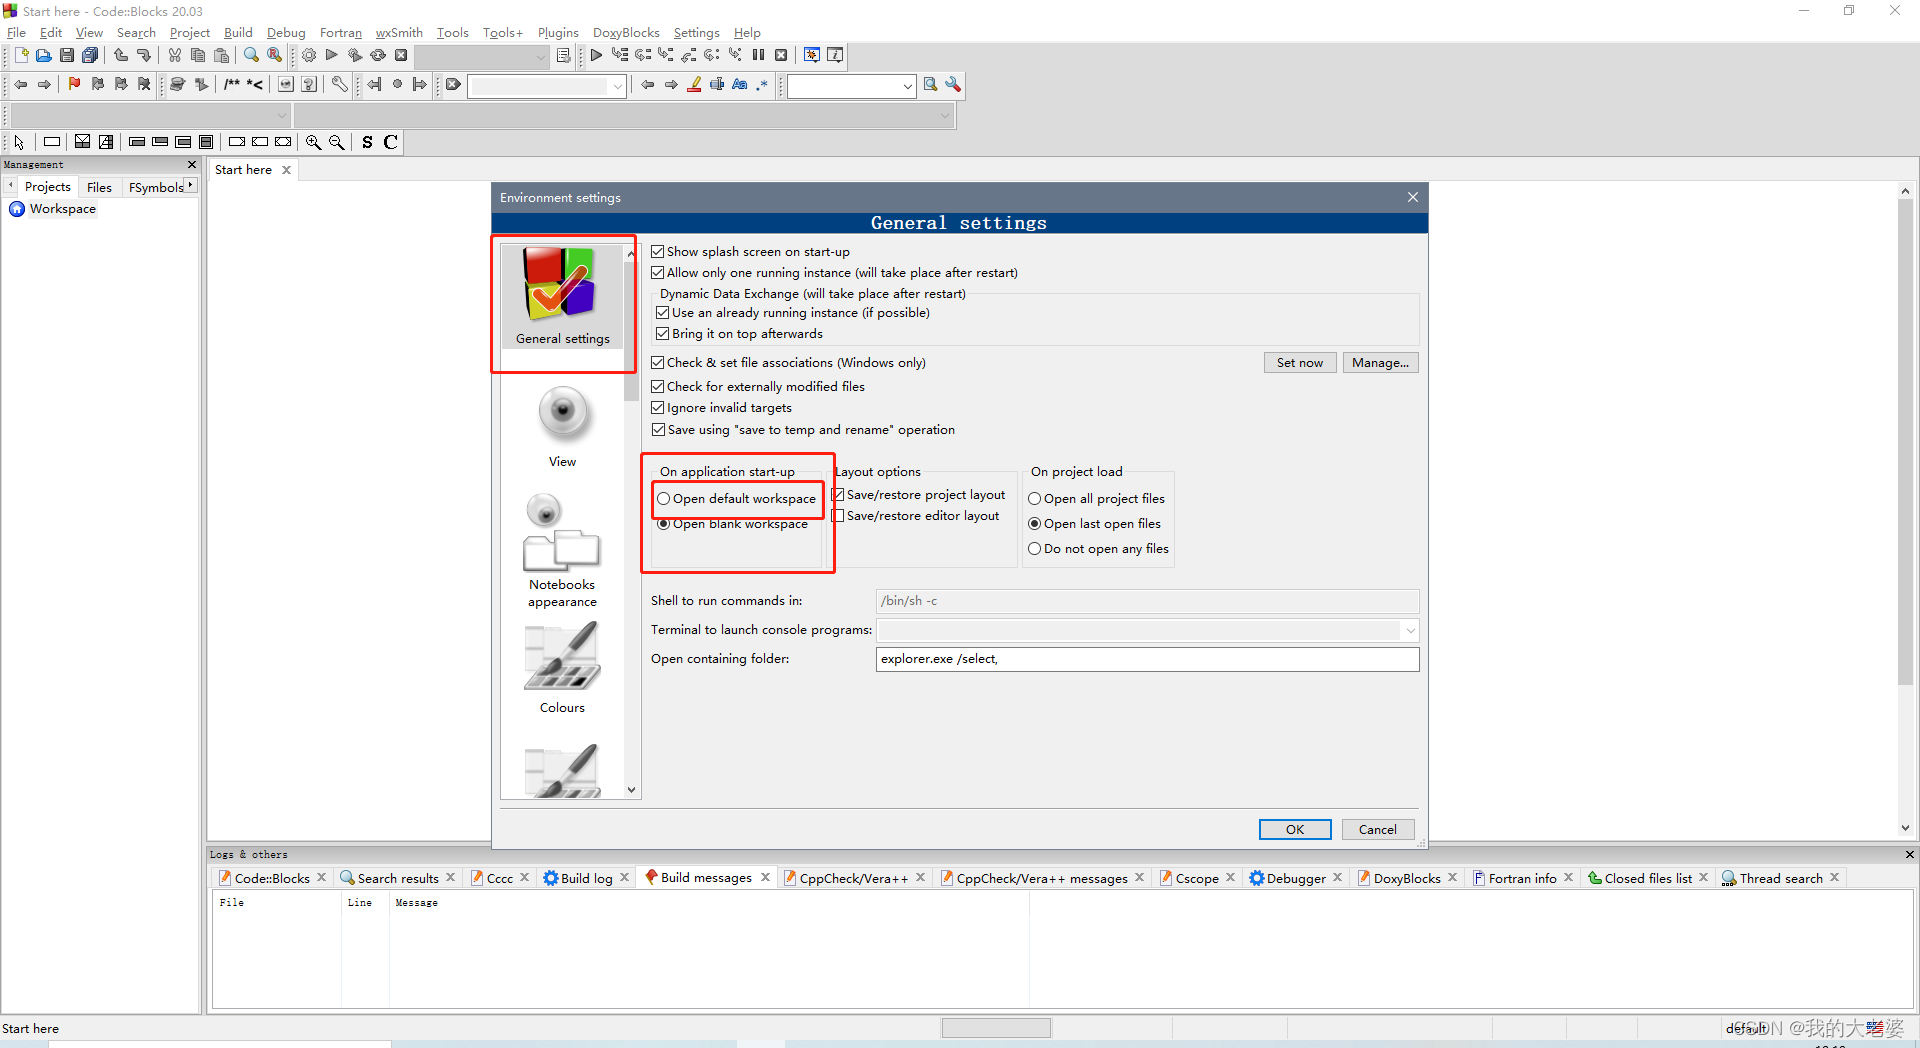Open the Colours settings category

(x=562, y=665)
